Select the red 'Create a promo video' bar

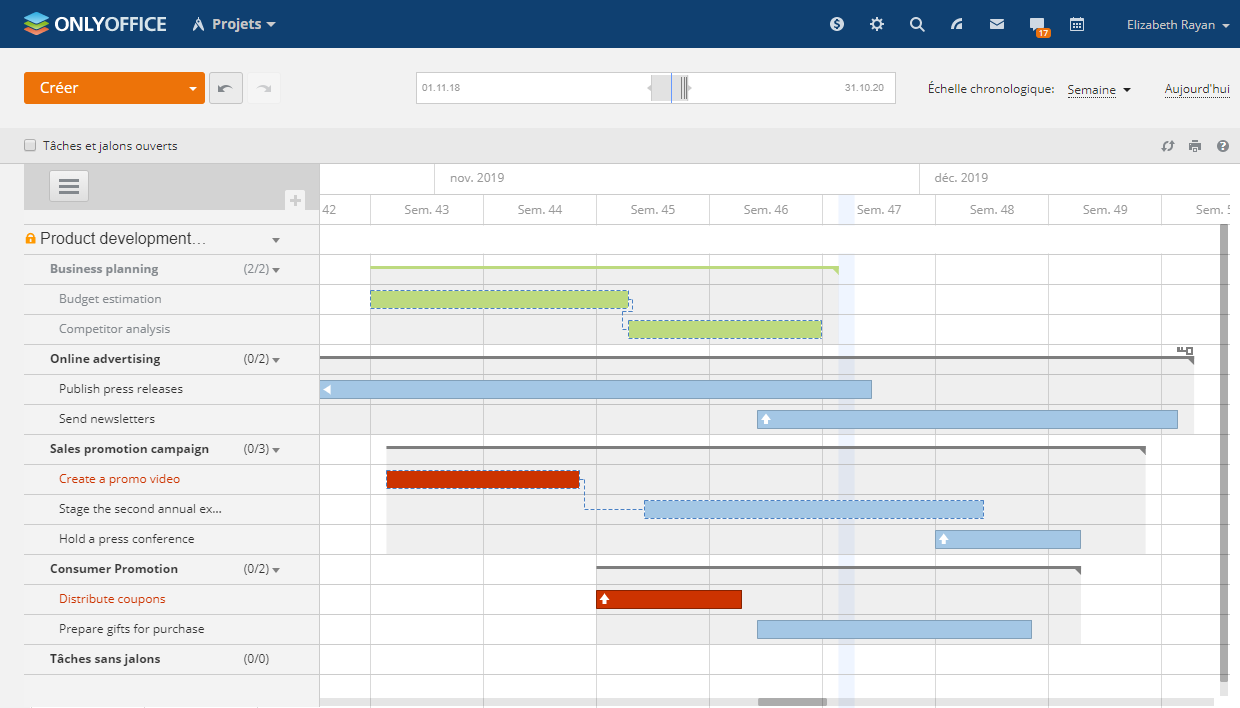pyautogui.click(x=483, y=479)
